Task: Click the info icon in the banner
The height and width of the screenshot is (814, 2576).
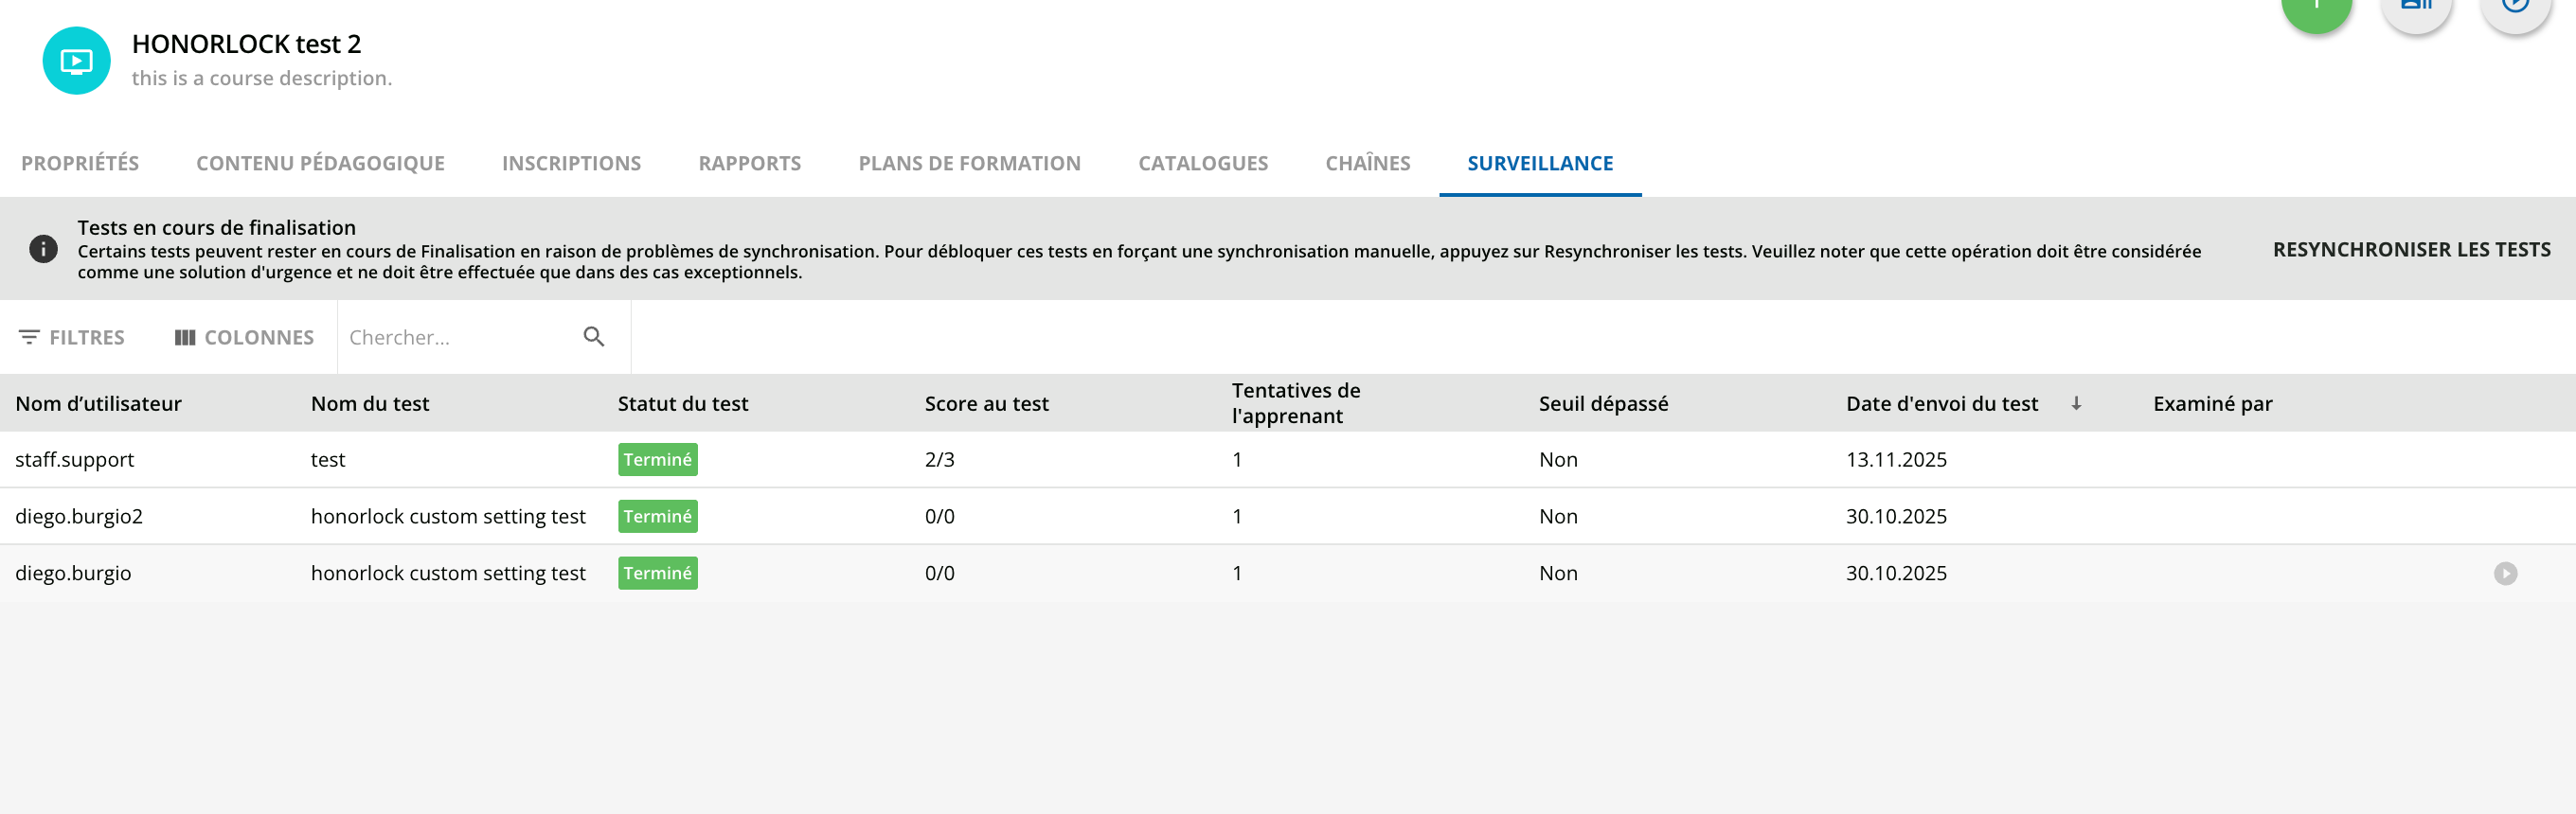Action: click(43, 249)
